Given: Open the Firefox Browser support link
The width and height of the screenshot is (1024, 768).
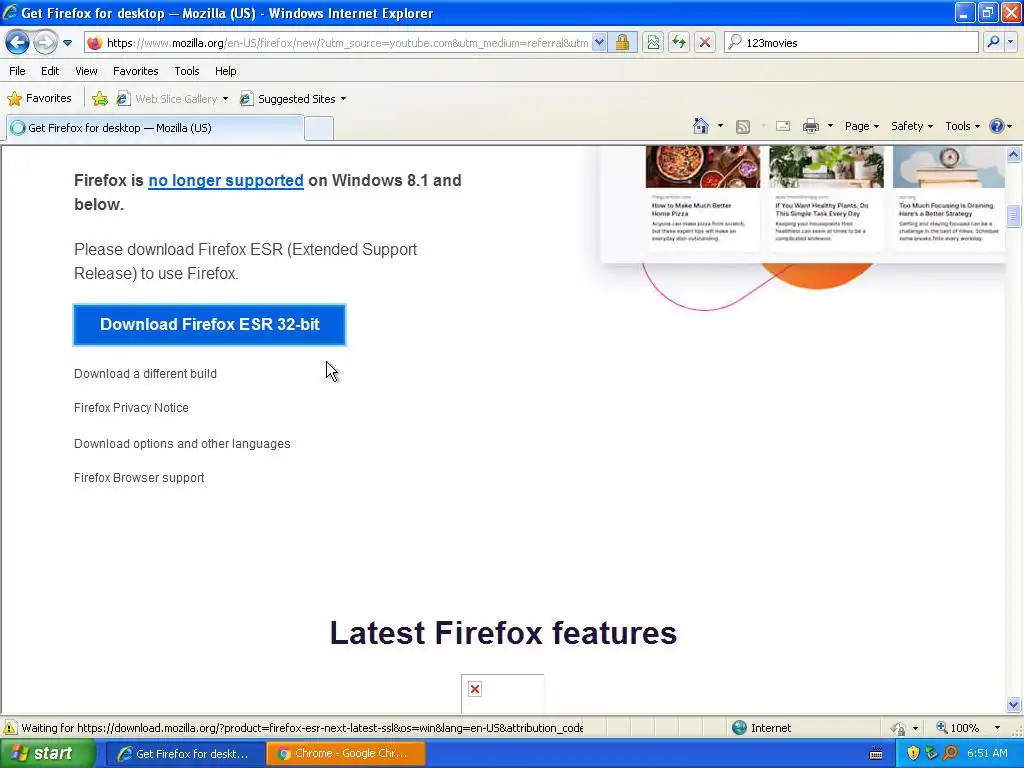Looking at the screenshot, I should pos(139,477).
